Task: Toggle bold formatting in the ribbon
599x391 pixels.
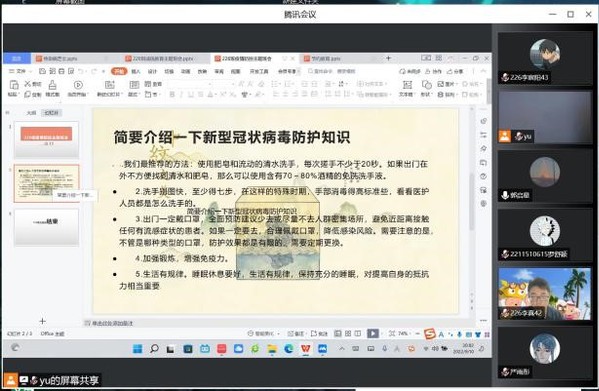Action: coord(172,94)
